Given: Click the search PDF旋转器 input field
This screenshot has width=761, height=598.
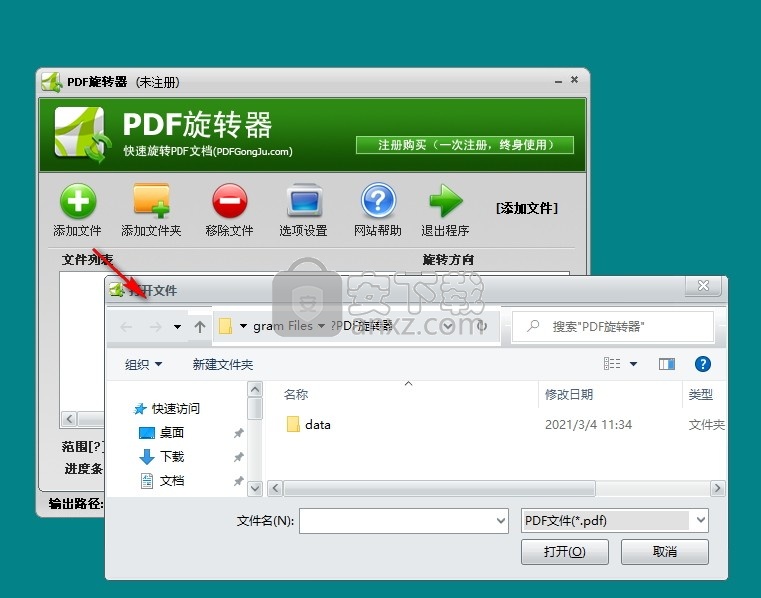Looking at the screenshot, I should (612, 327).
